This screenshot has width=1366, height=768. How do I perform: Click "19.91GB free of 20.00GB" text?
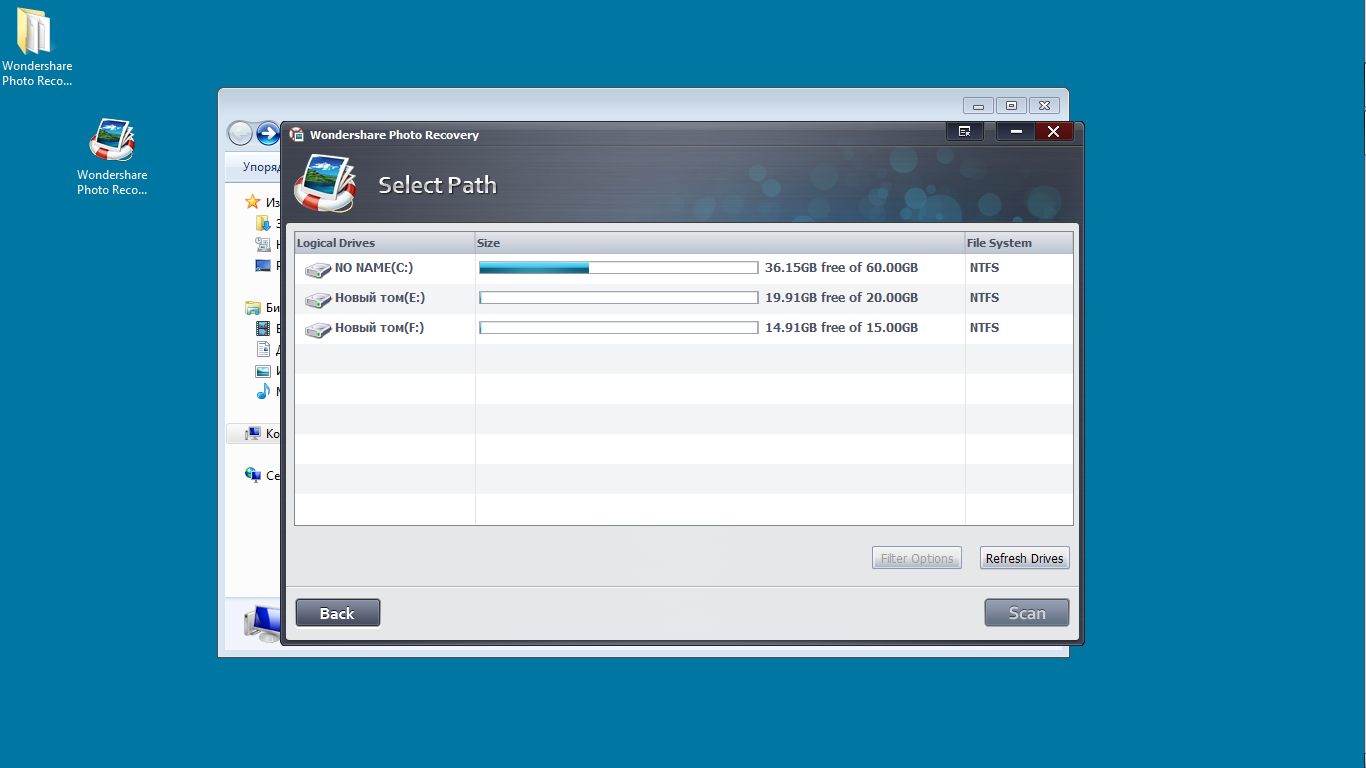click(841, 298)
